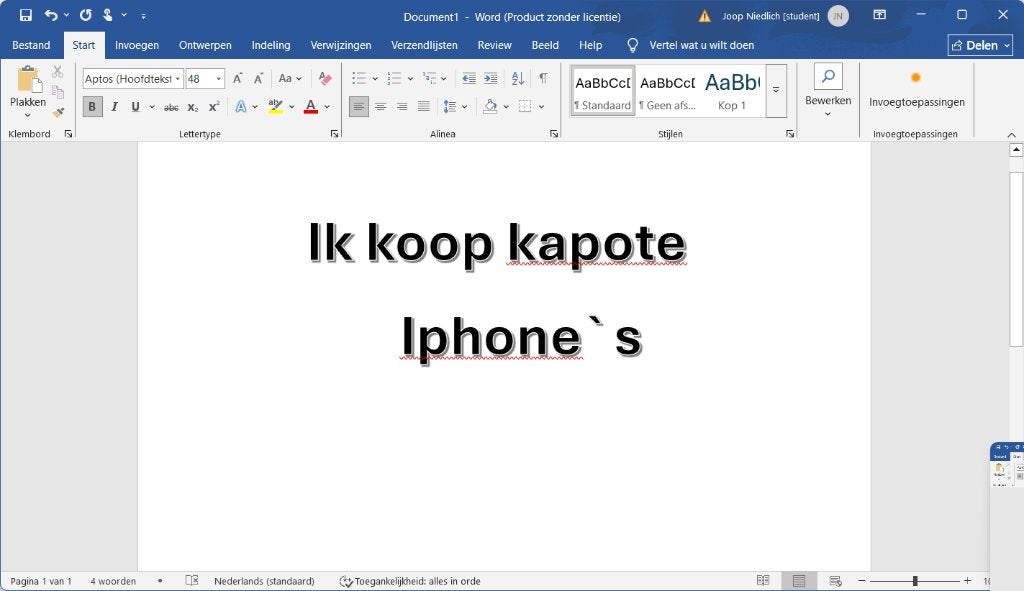Increase paragraph indent
Viewport: 1024px width, 591px height.
click(490, 79)
